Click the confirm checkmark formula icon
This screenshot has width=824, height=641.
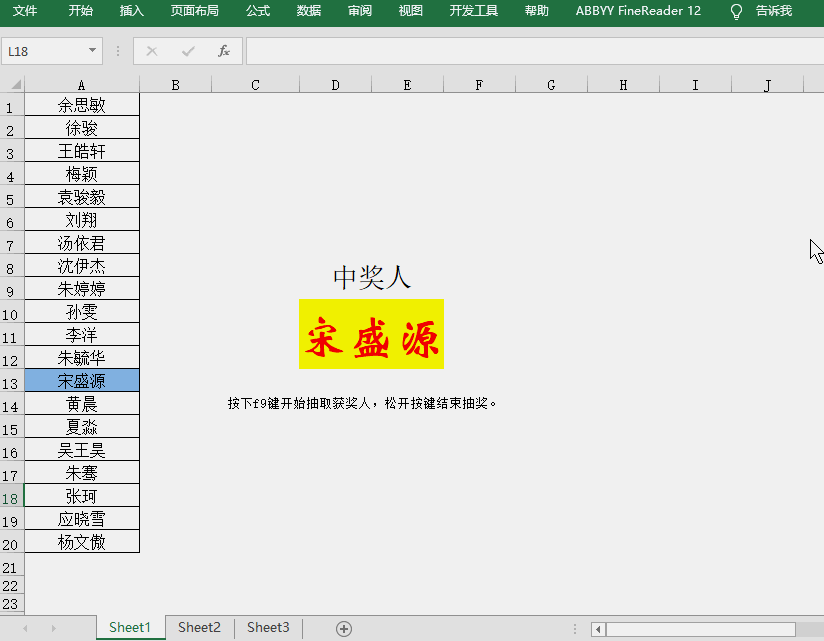pyautogui.click(x=188, y=51)
